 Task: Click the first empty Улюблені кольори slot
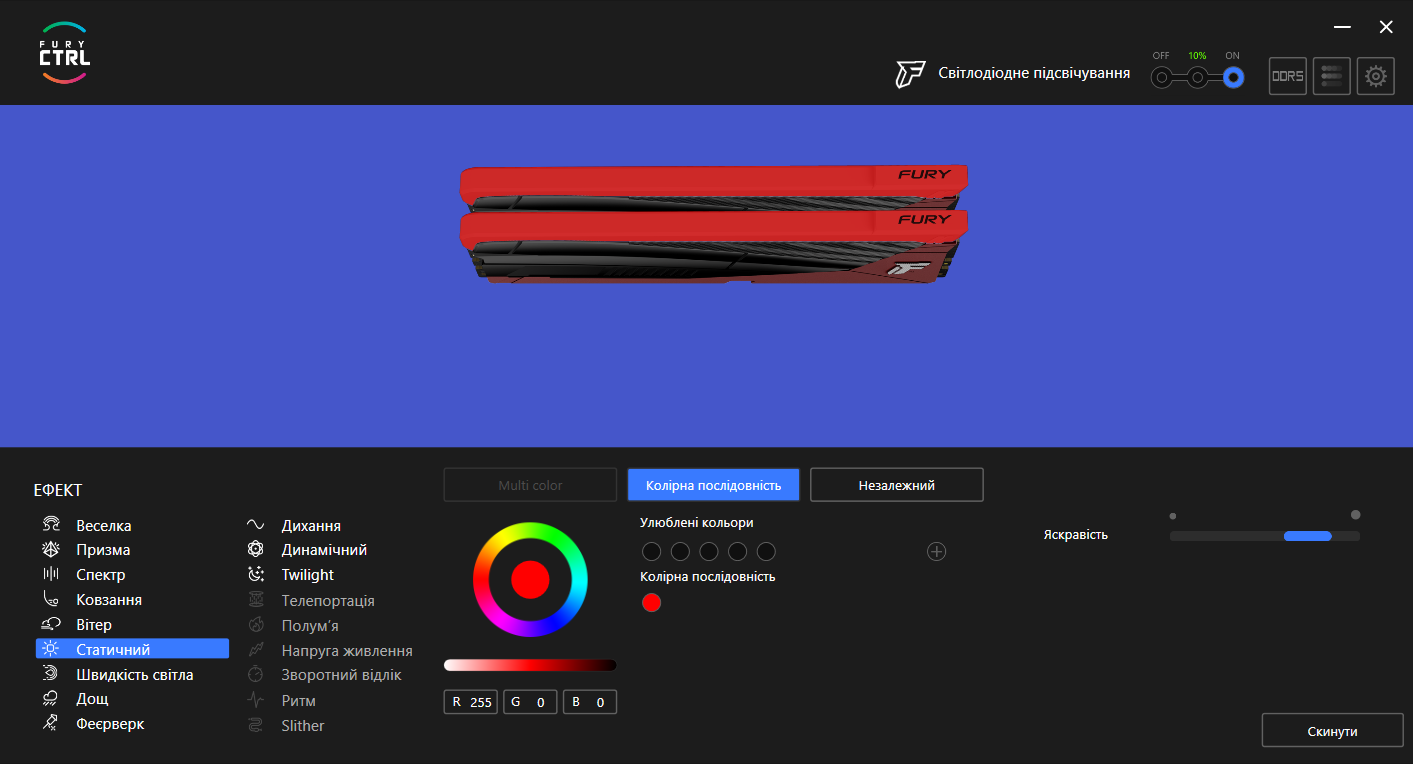click(x=651, y=551)
